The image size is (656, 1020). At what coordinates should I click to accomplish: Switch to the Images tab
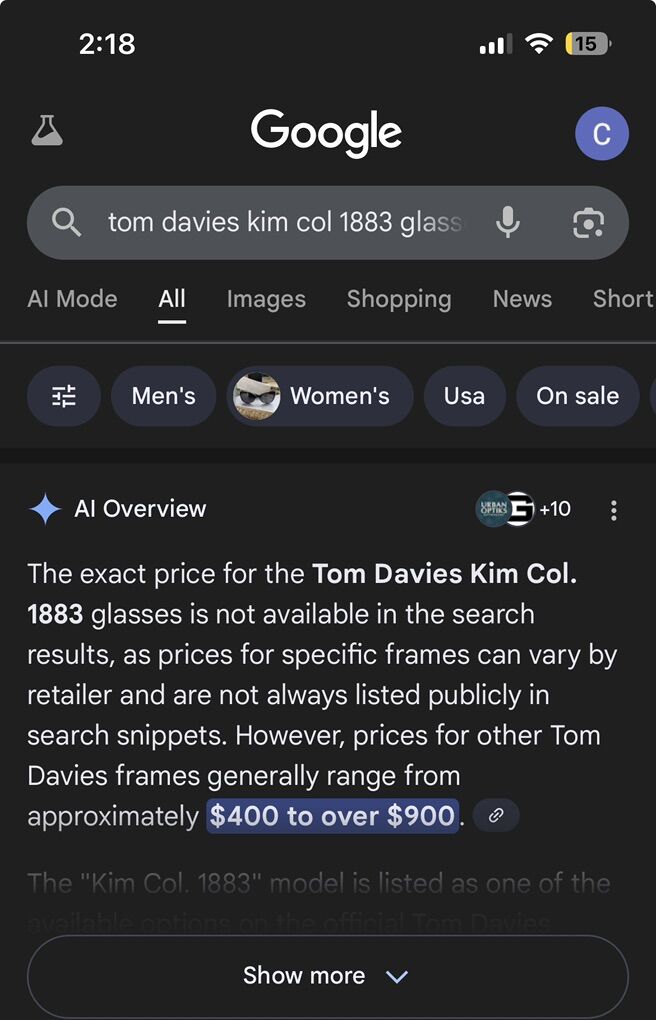(x=266, y=299)
